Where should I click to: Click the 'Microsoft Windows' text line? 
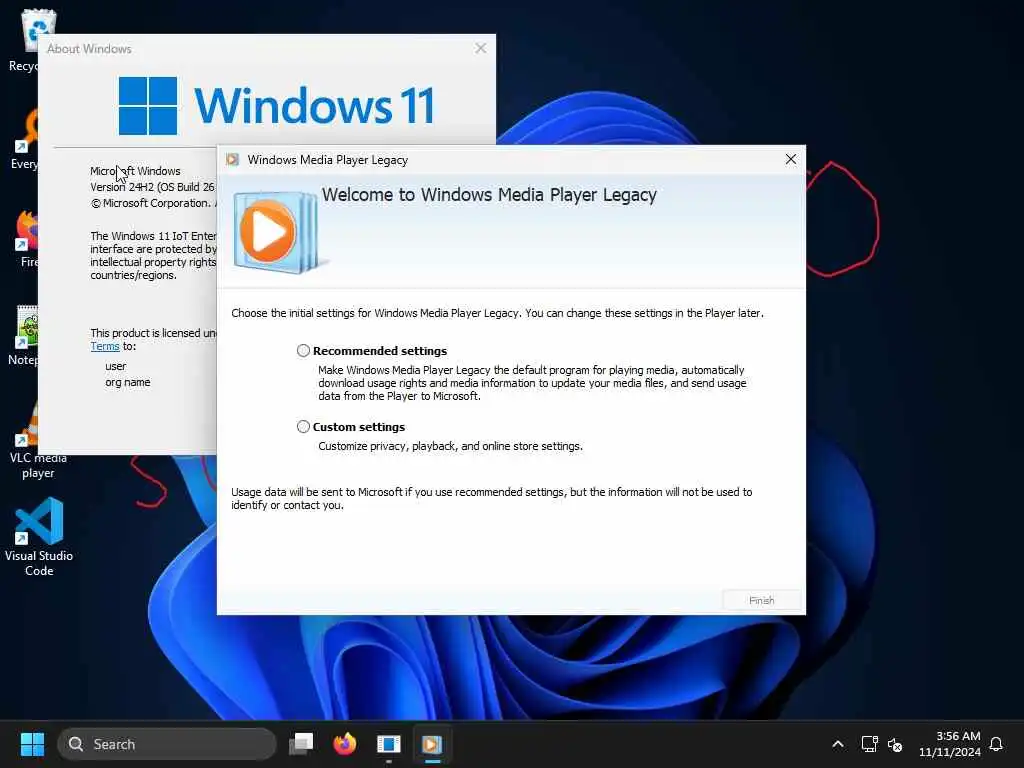point(135,171)
